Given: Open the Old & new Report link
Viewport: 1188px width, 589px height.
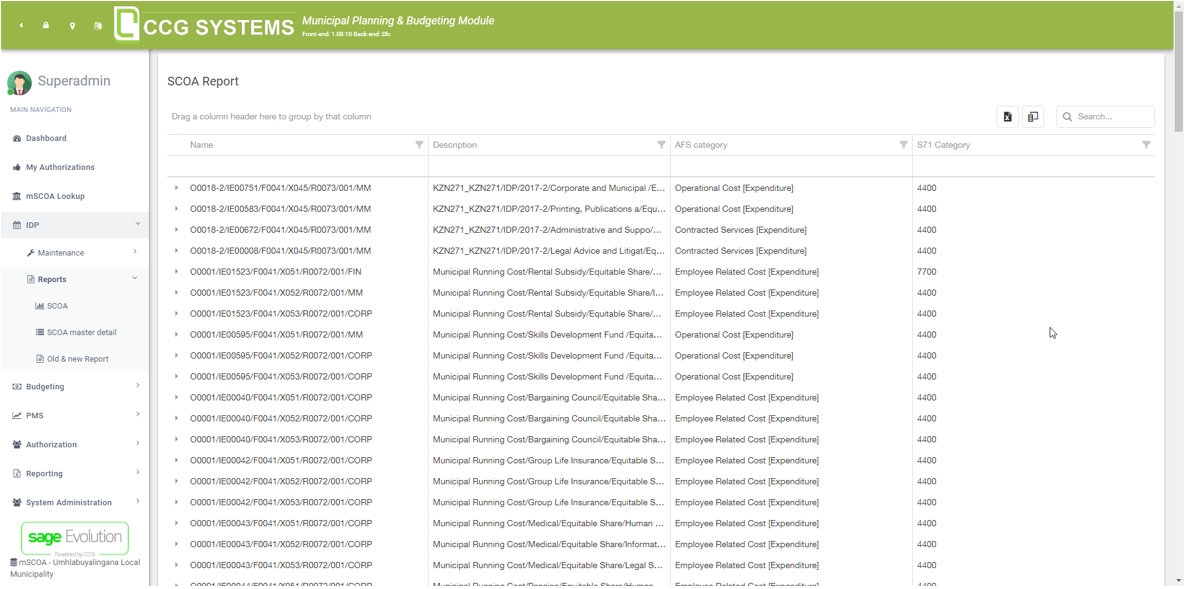Looking at the screenshot, I should (77, 359).
